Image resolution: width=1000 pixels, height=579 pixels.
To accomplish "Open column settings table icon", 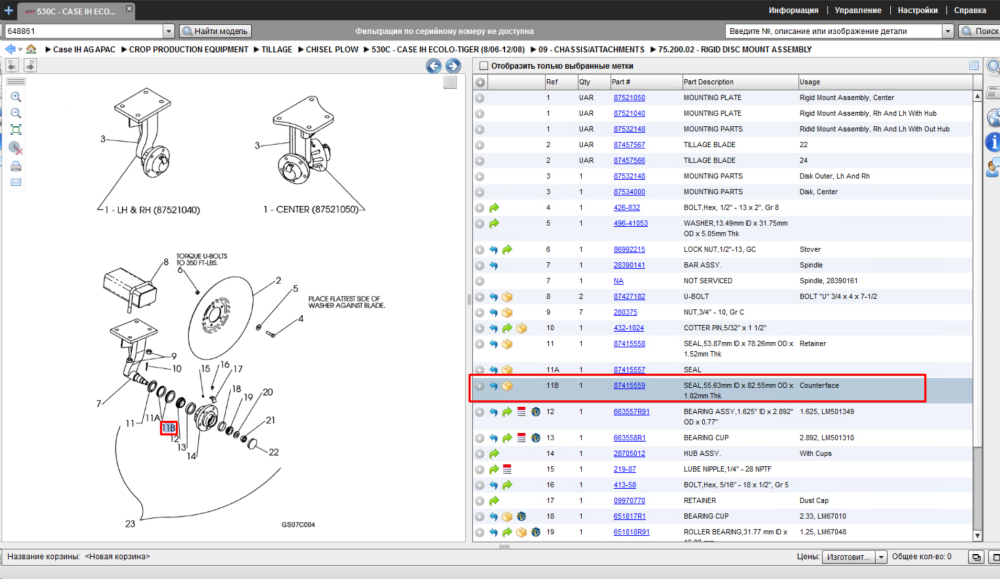I will 974,66.
